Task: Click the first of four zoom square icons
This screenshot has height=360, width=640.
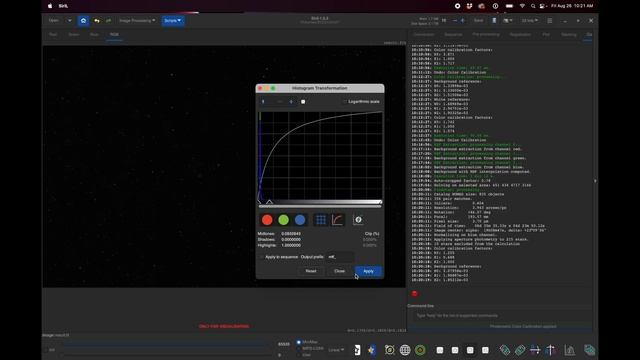Action: [440, 350]
